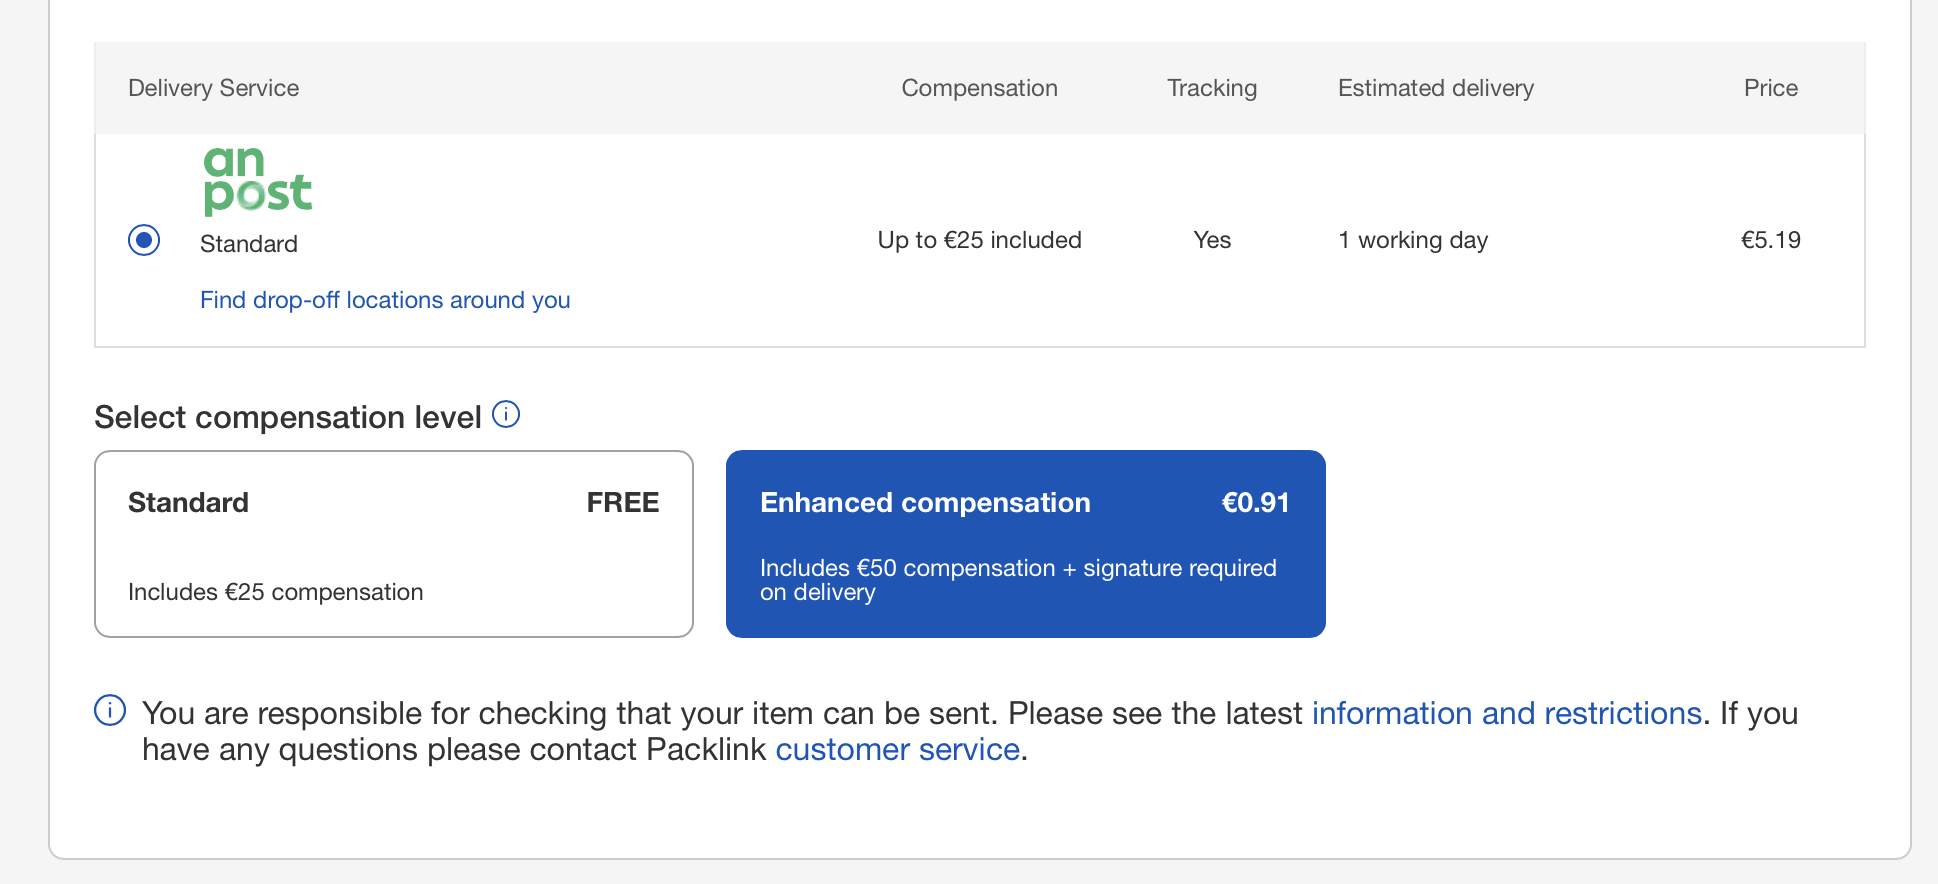Select the An Post Standard radio button
This screenshot has height=884, width=1938.
click(x=144, y=240)
